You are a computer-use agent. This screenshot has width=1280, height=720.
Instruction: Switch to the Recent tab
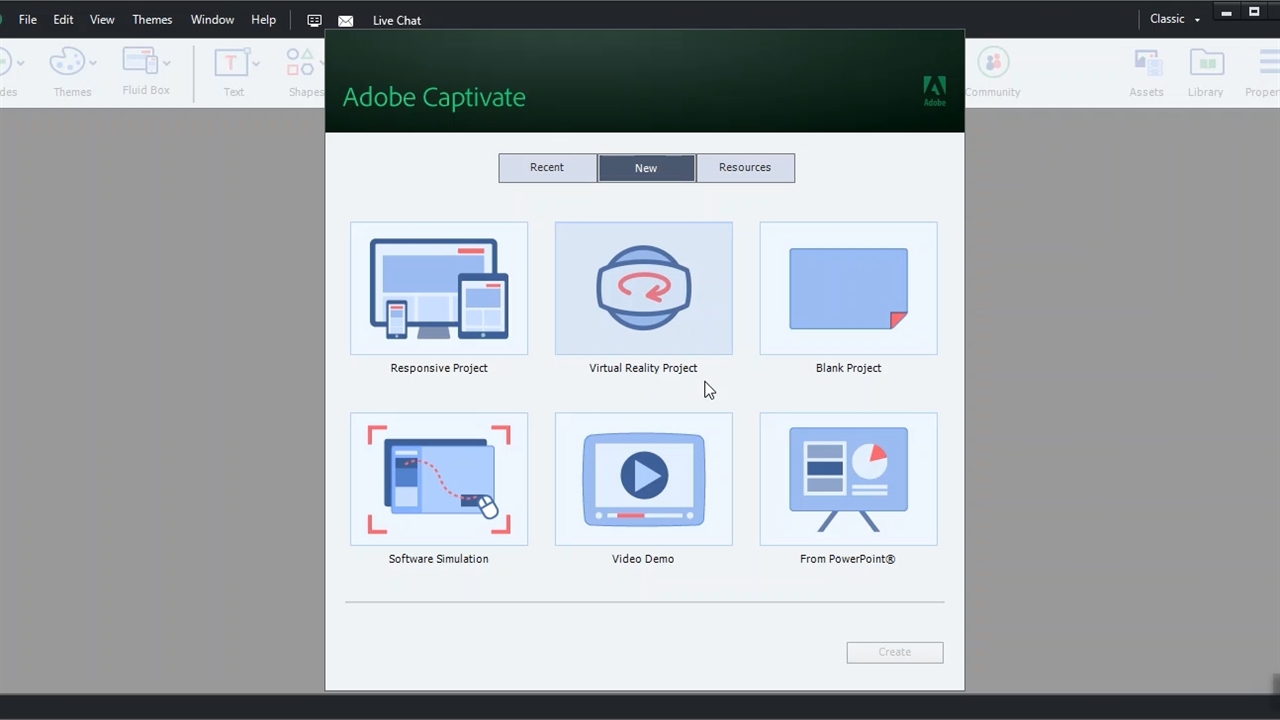coord(547,168)
